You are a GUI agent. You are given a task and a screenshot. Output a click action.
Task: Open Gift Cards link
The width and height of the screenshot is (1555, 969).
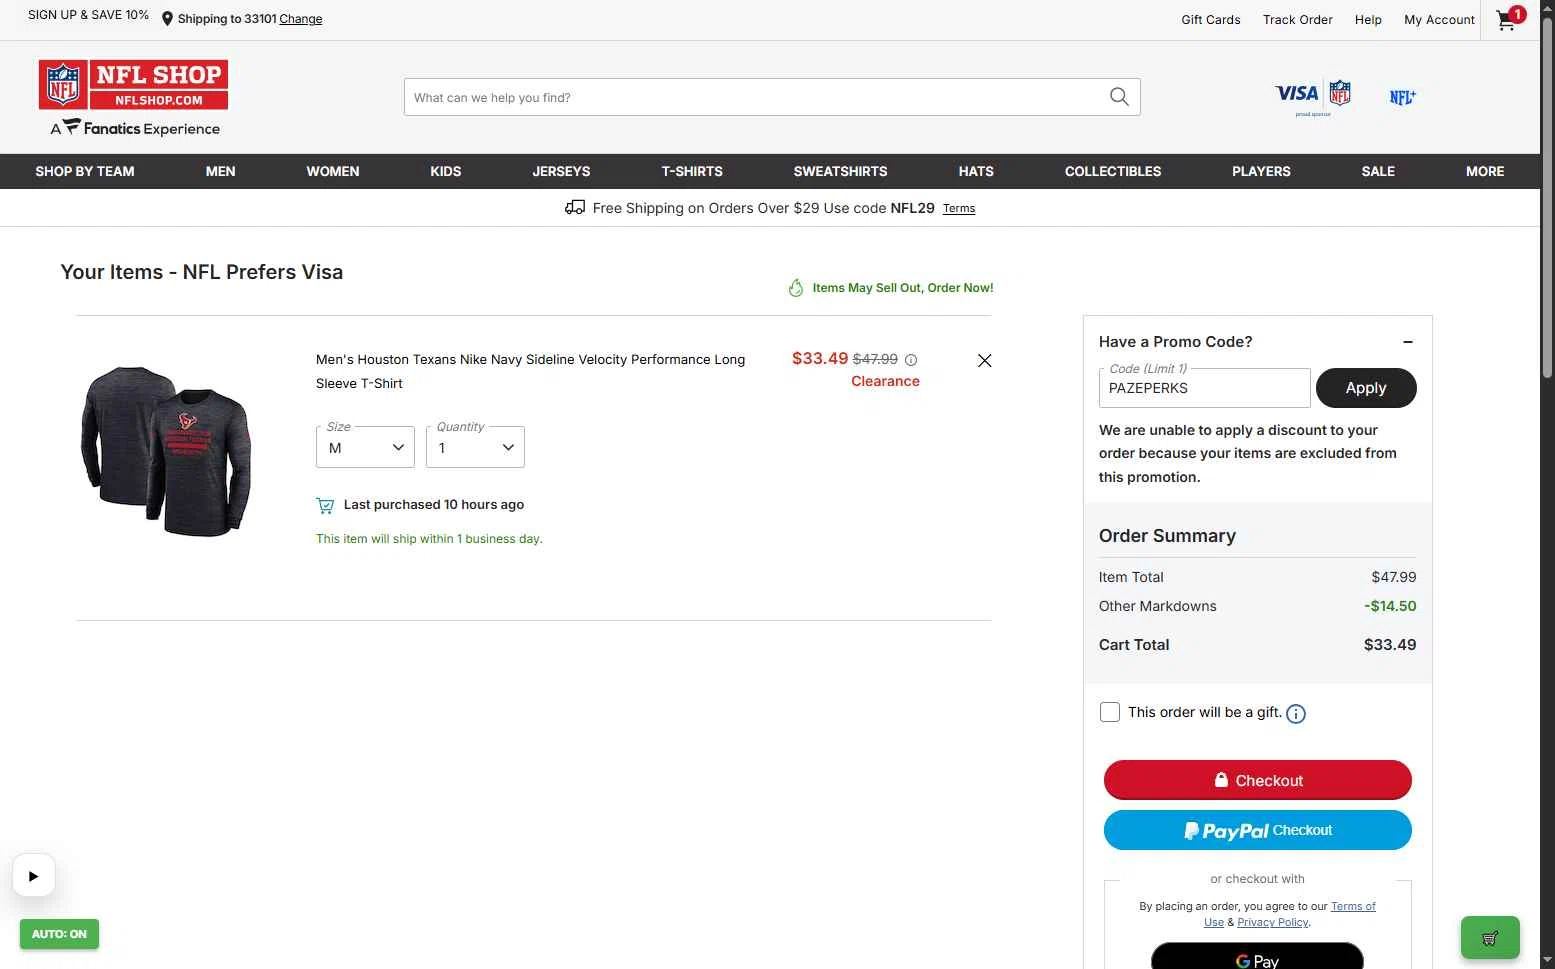(1211, 20)
